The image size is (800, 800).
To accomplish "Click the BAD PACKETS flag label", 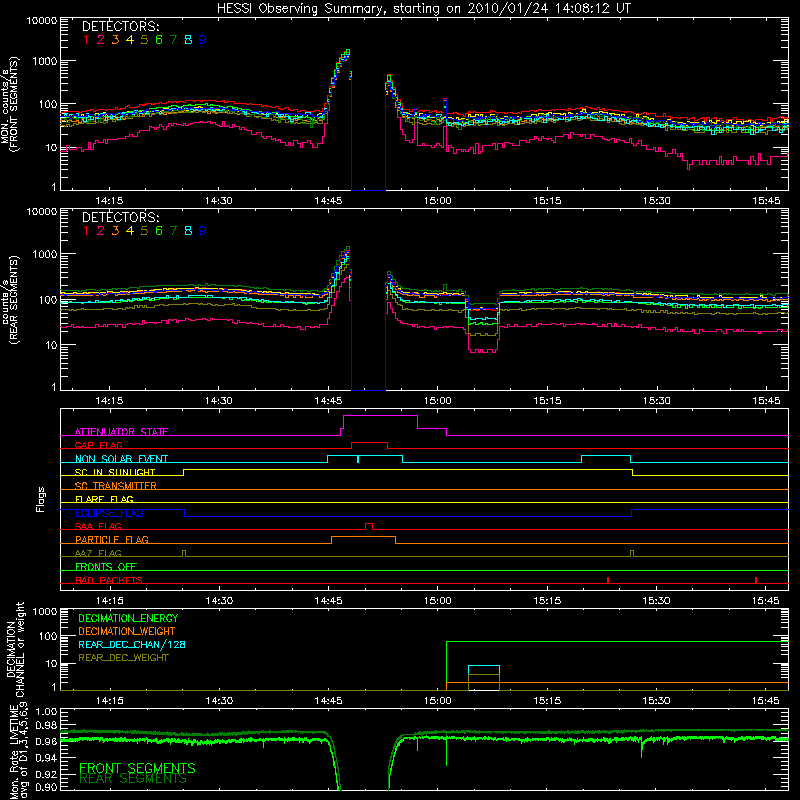I will click(x=109, y=580).
